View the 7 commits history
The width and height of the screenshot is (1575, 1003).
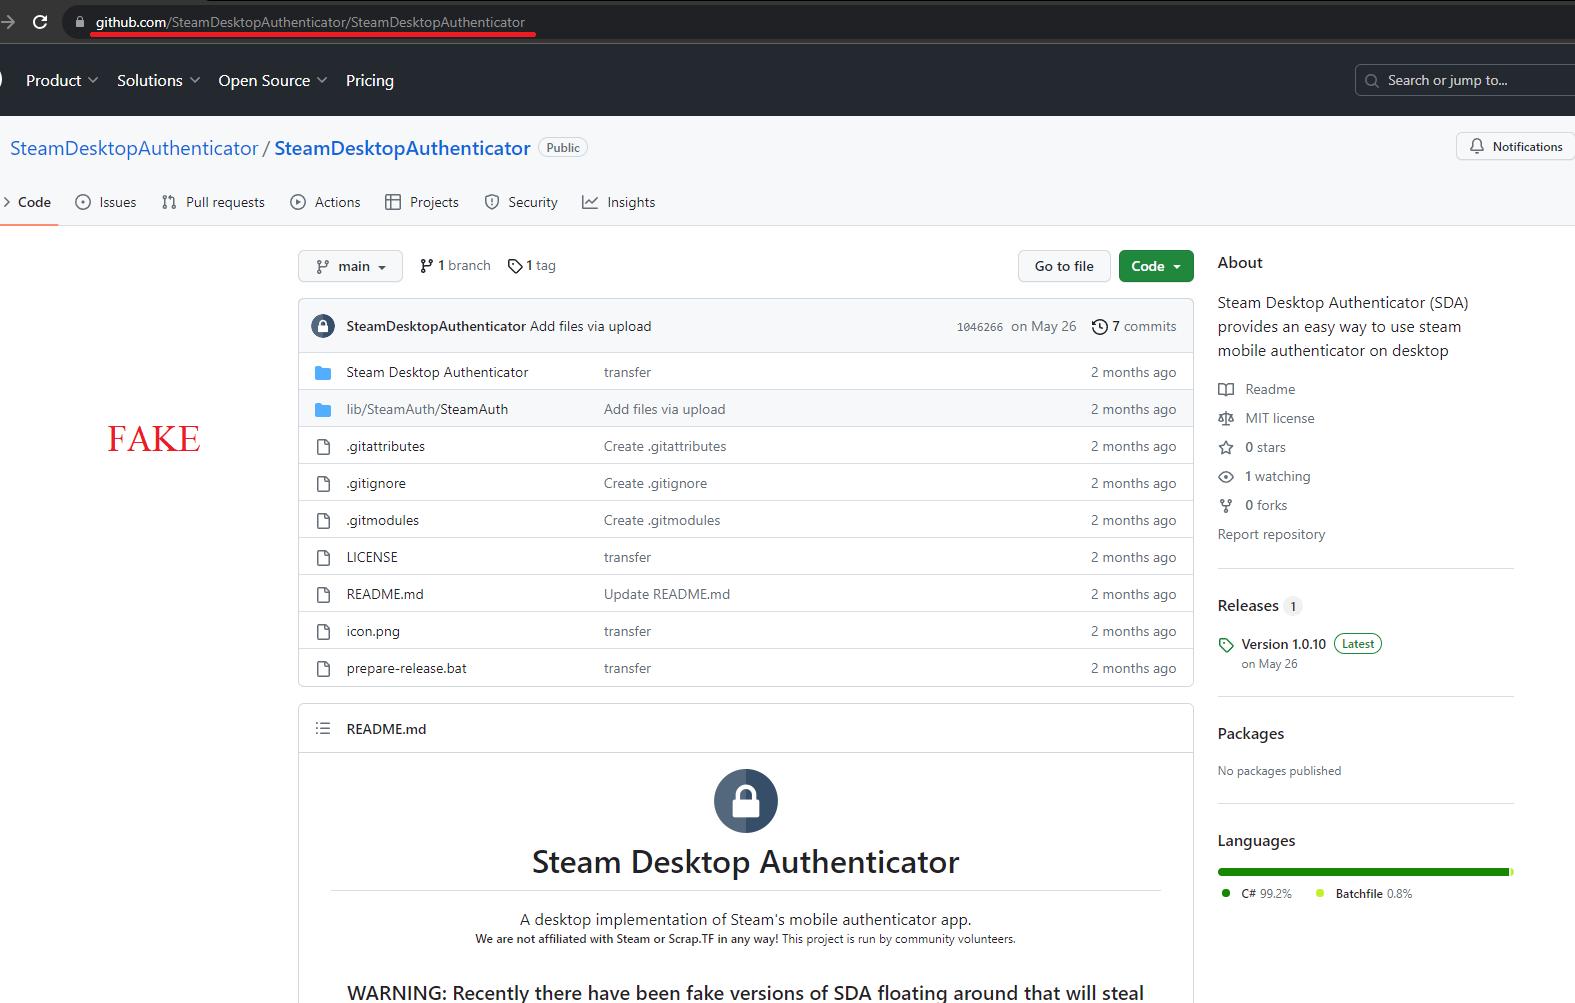pos(1134,326)
